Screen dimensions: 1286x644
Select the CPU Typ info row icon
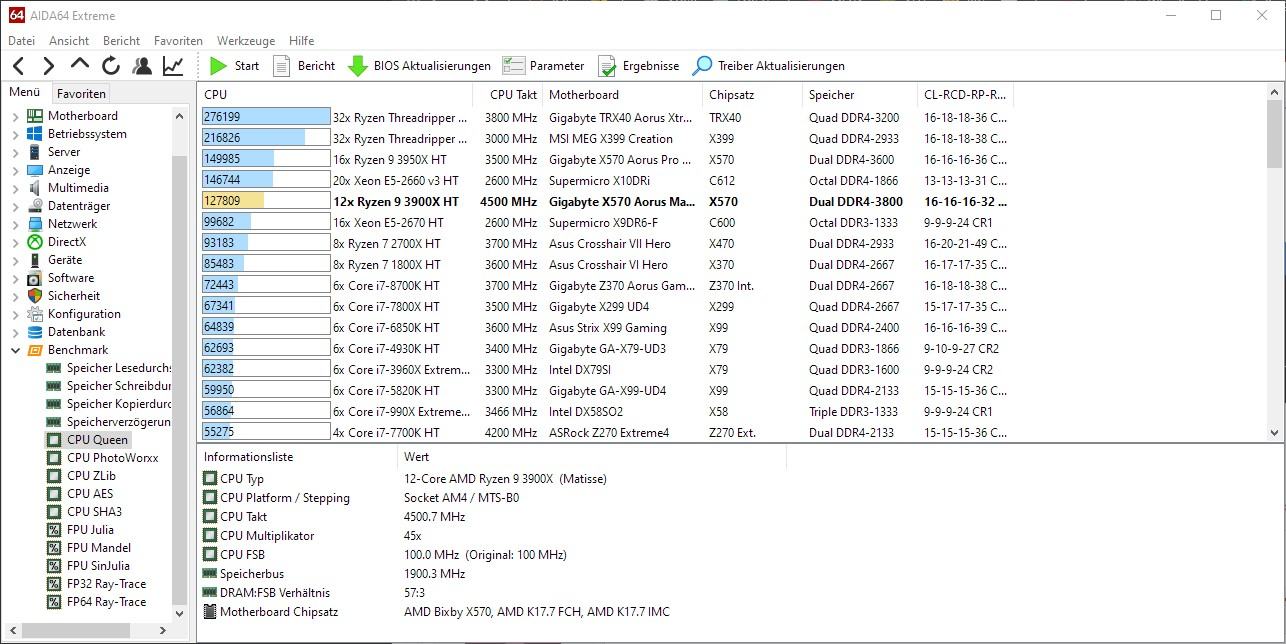tap(210, 479)
